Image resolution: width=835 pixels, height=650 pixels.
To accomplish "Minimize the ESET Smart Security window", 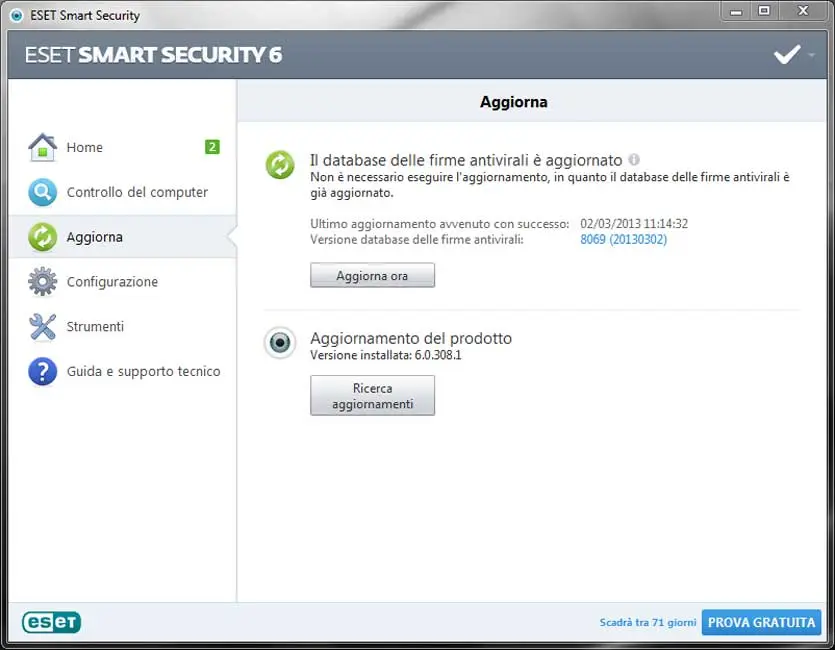I will [x=736, y=12].
